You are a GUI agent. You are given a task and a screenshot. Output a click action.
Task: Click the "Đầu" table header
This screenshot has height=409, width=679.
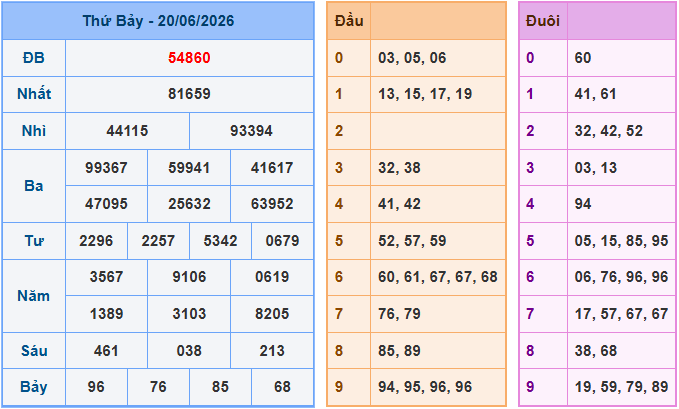click(x=349, y=21)
